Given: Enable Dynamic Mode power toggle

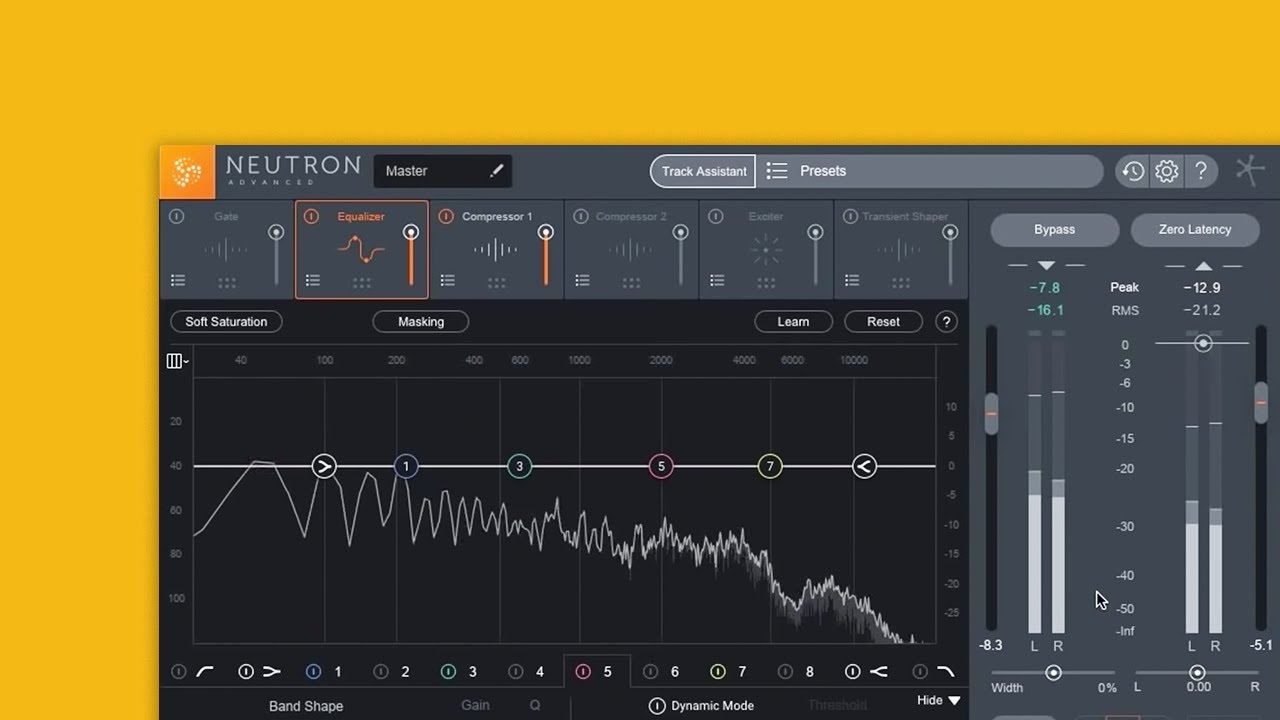Looking at the screenshot, I should click(657, 706).
